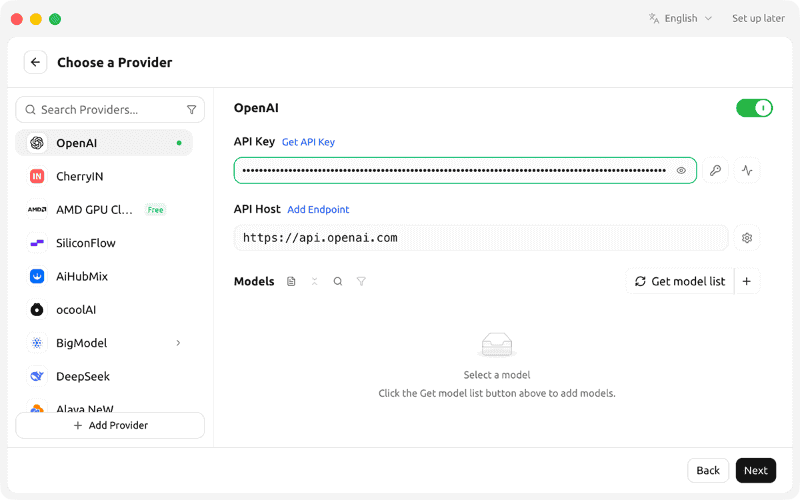Image resolution: width=800 pixels, height=500 pixels.
Task: Click the models collapse arrows icon
Action: [x=314, y=282]
